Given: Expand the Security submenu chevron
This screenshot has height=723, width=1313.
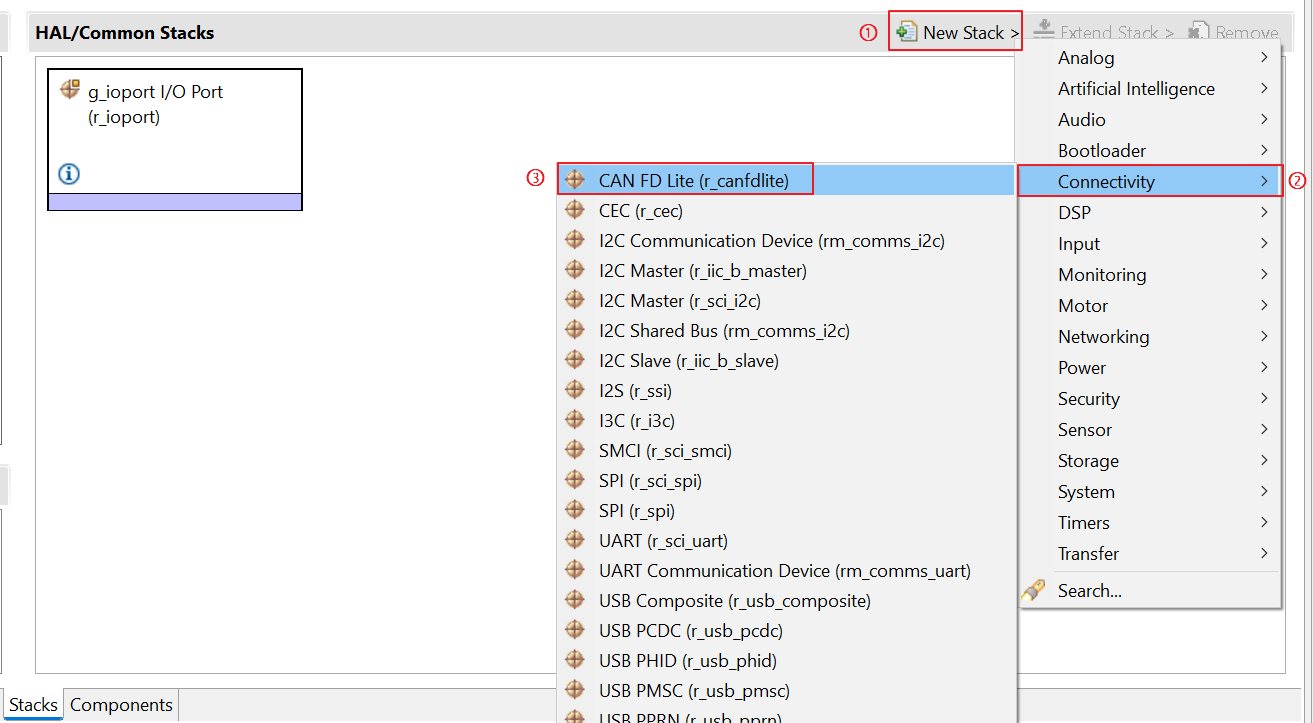Looking at the screenshot, I should point(1264,398).
